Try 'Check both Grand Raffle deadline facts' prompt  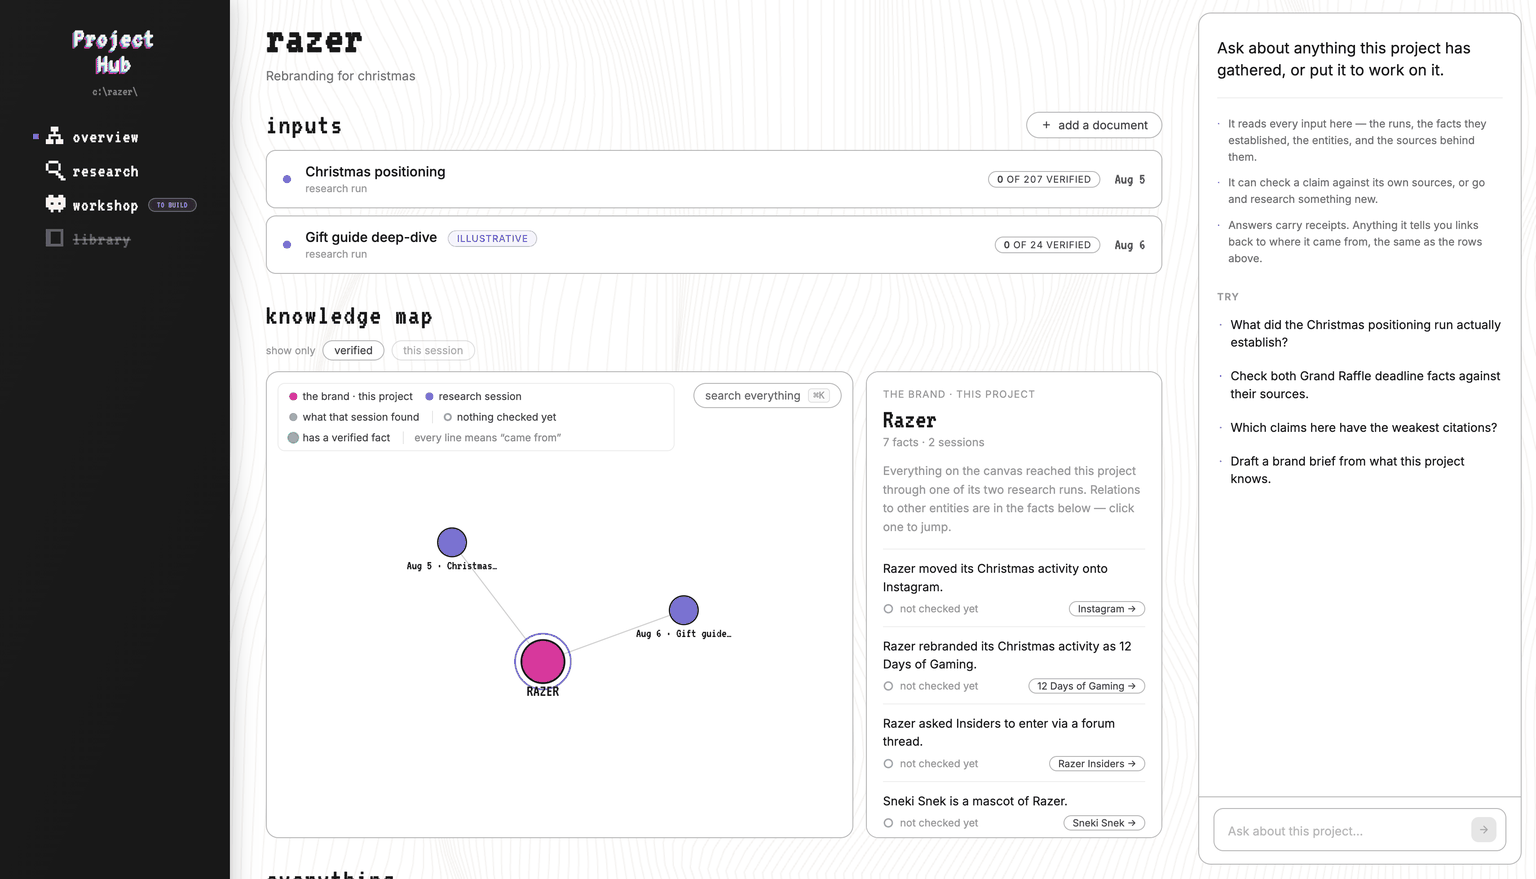1365,385
